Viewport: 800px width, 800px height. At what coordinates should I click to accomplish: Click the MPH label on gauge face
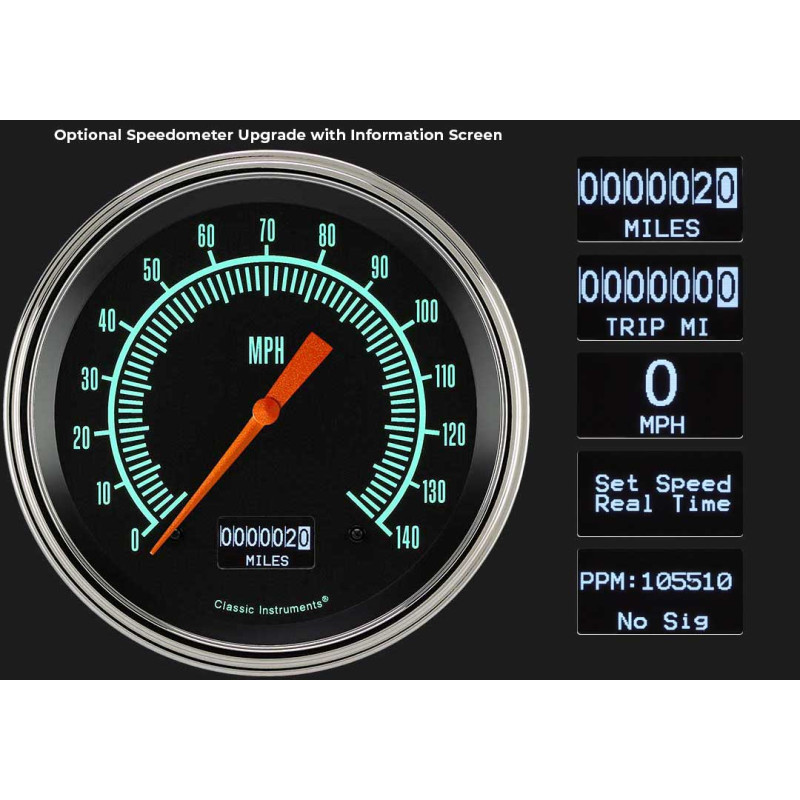click(x=266, y=351)
